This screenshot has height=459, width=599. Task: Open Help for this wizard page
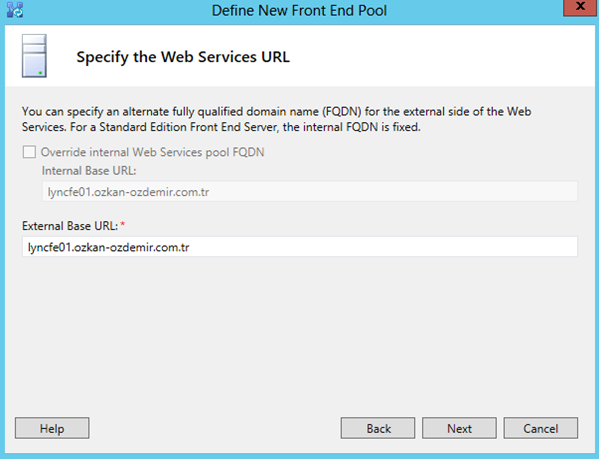pyautogui.click(x=52, y=428)
